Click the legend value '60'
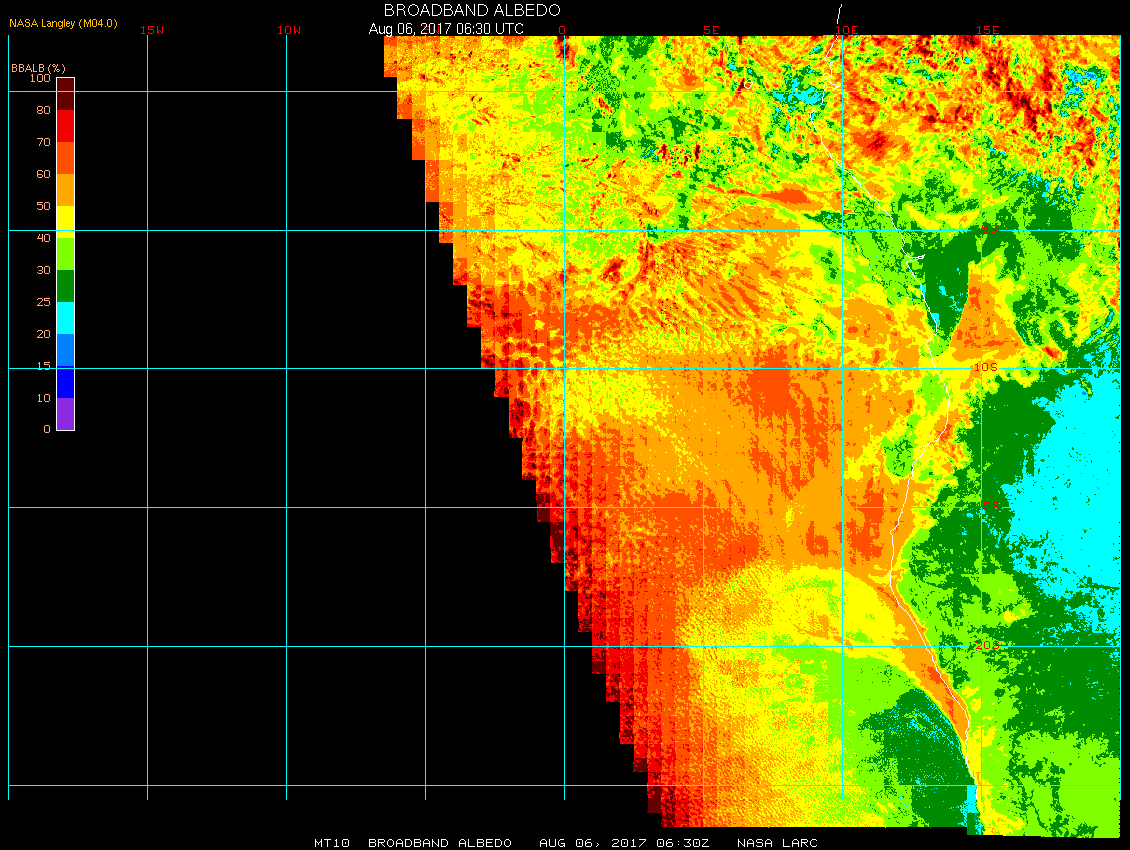1130x850 pixels. click(44, 174)
